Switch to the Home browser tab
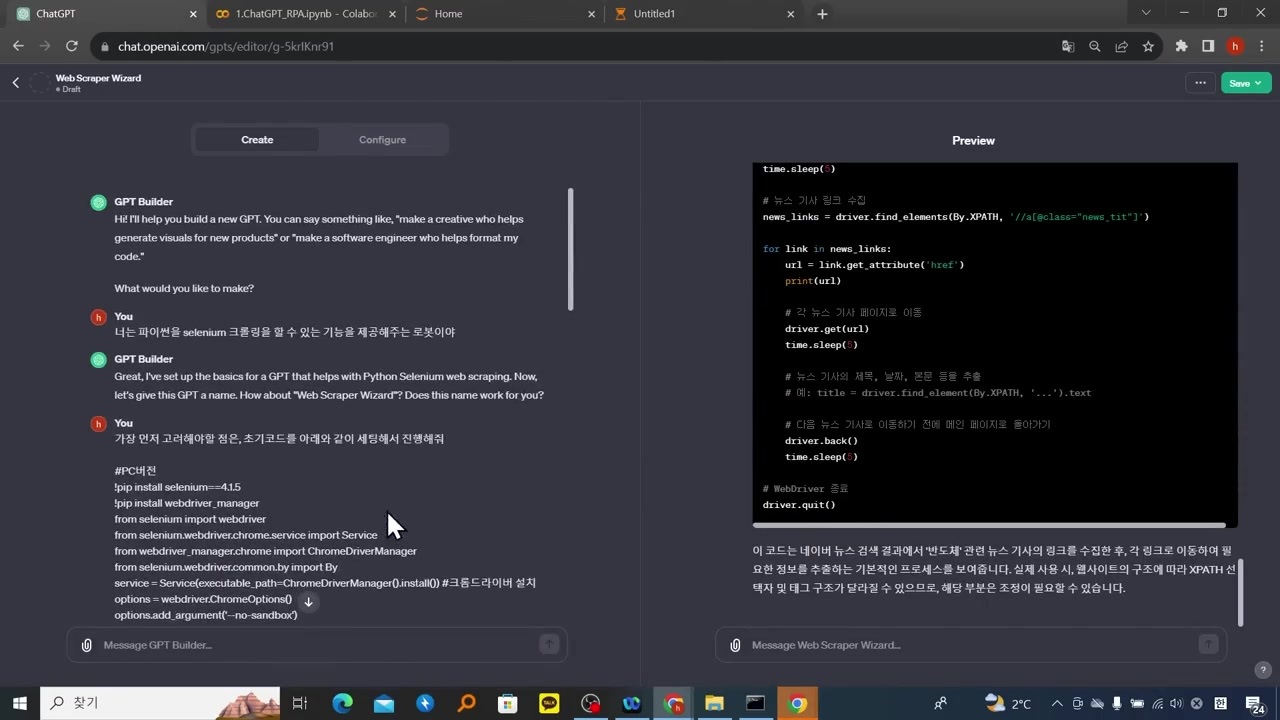Viewport: 1280px width, 720px height. click(505, 14)
